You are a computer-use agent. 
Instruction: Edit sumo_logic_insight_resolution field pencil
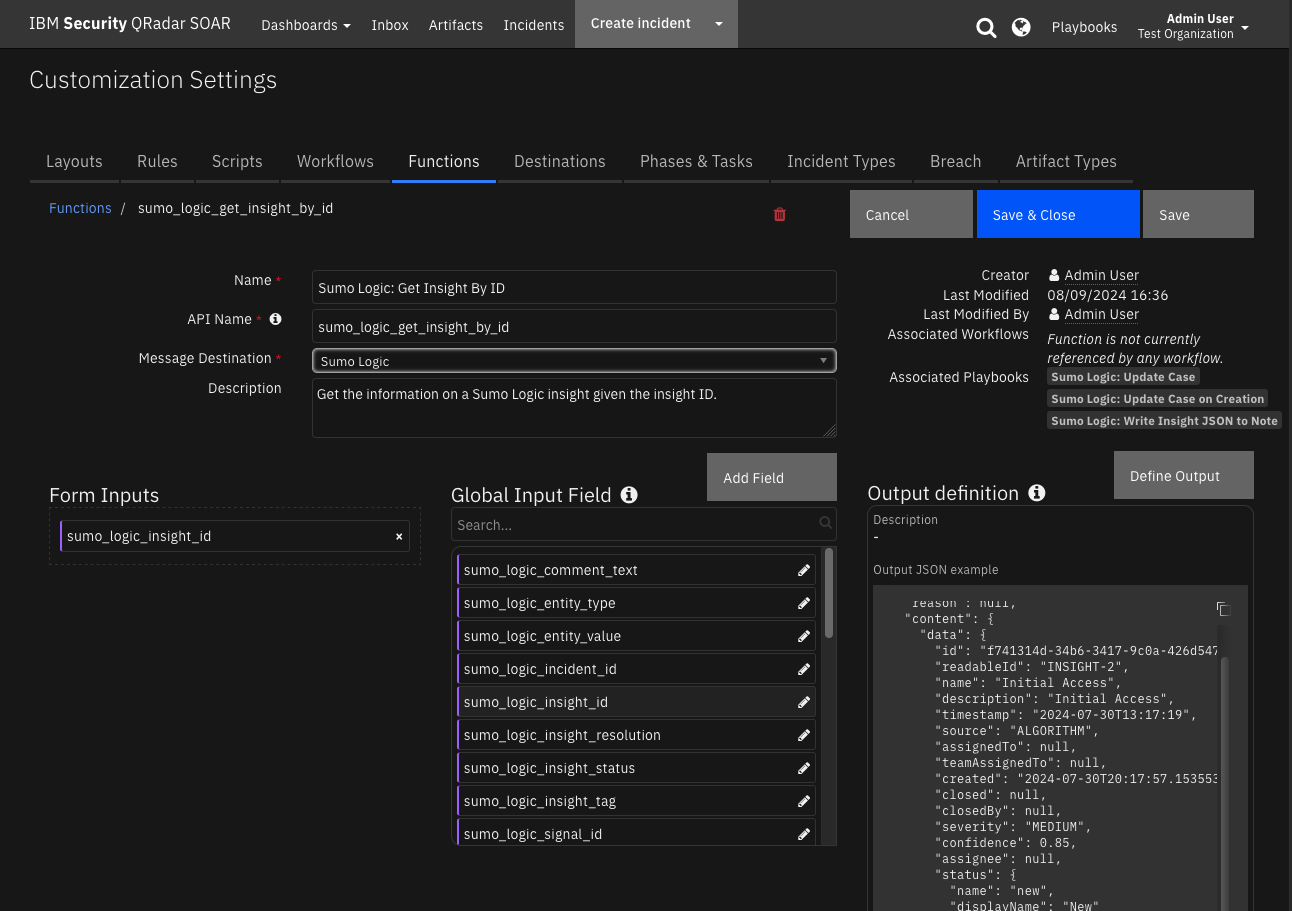804,735
